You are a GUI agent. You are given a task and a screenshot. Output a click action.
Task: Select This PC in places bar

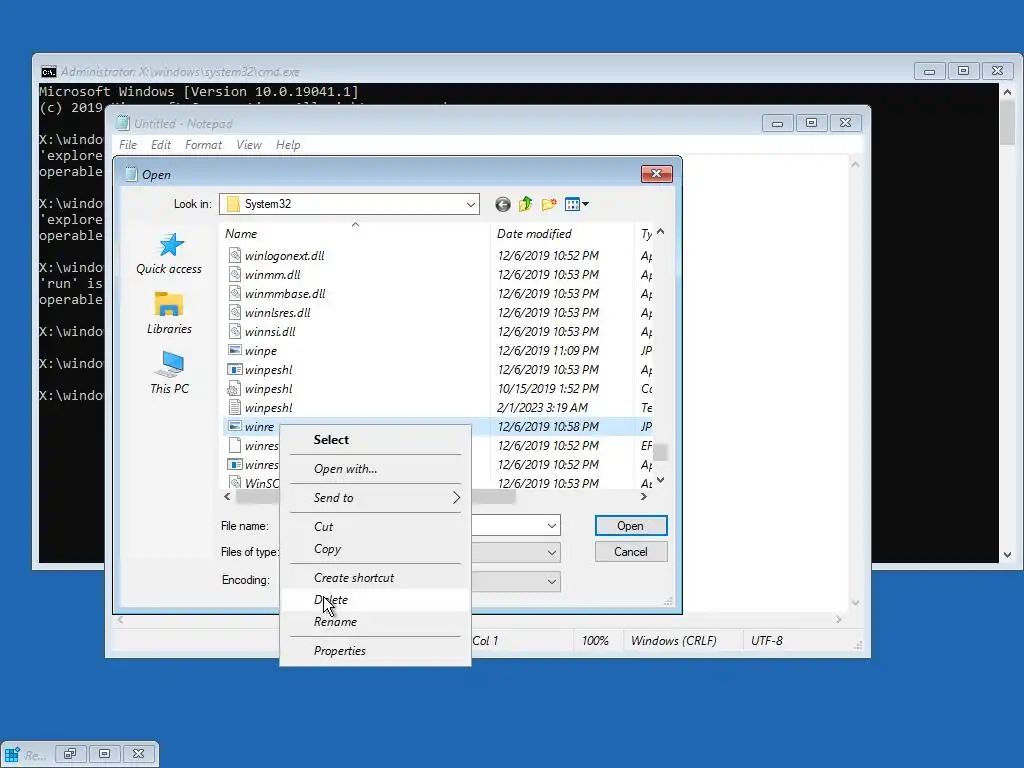click(x=169, y=373)
